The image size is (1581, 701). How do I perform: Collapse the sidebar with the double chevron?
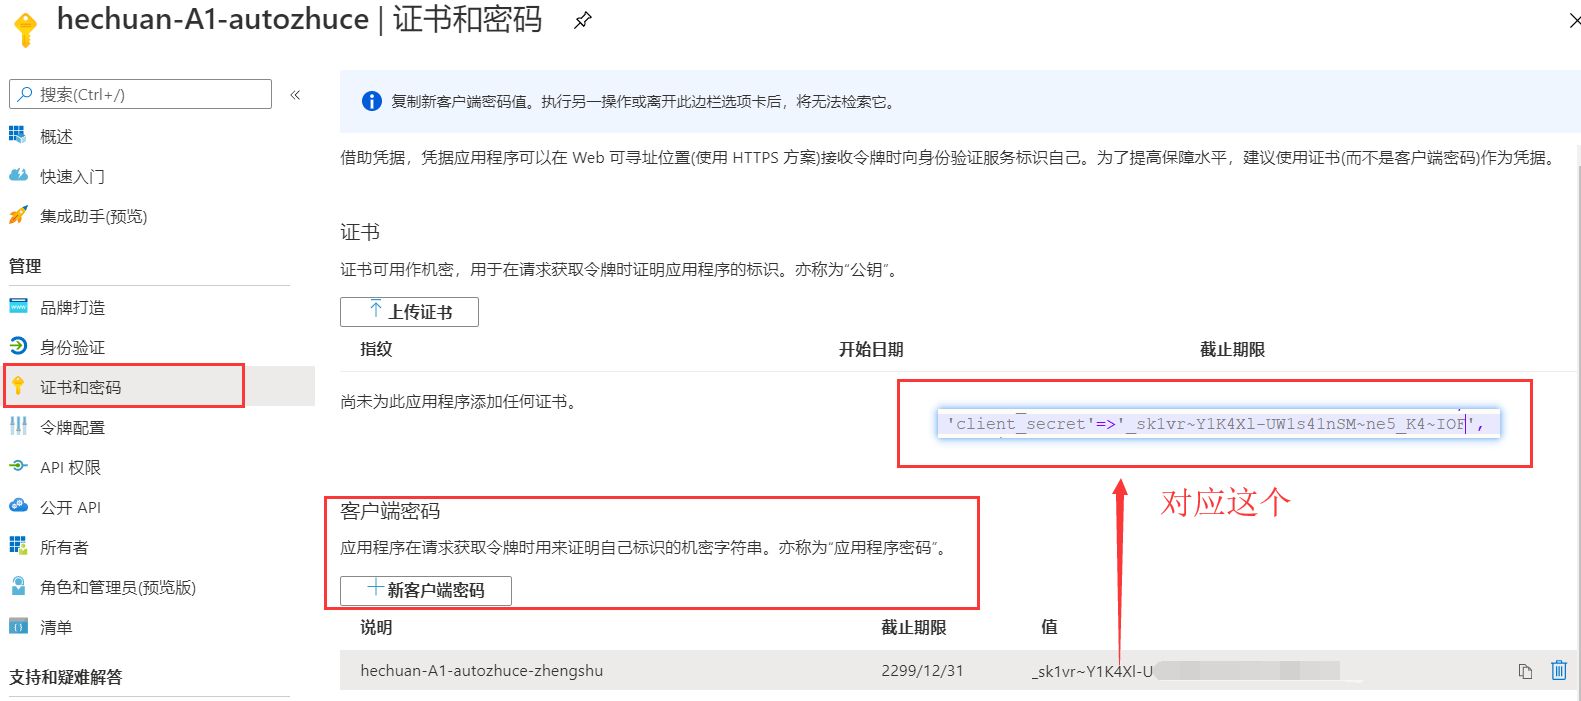tap(295, 95)
